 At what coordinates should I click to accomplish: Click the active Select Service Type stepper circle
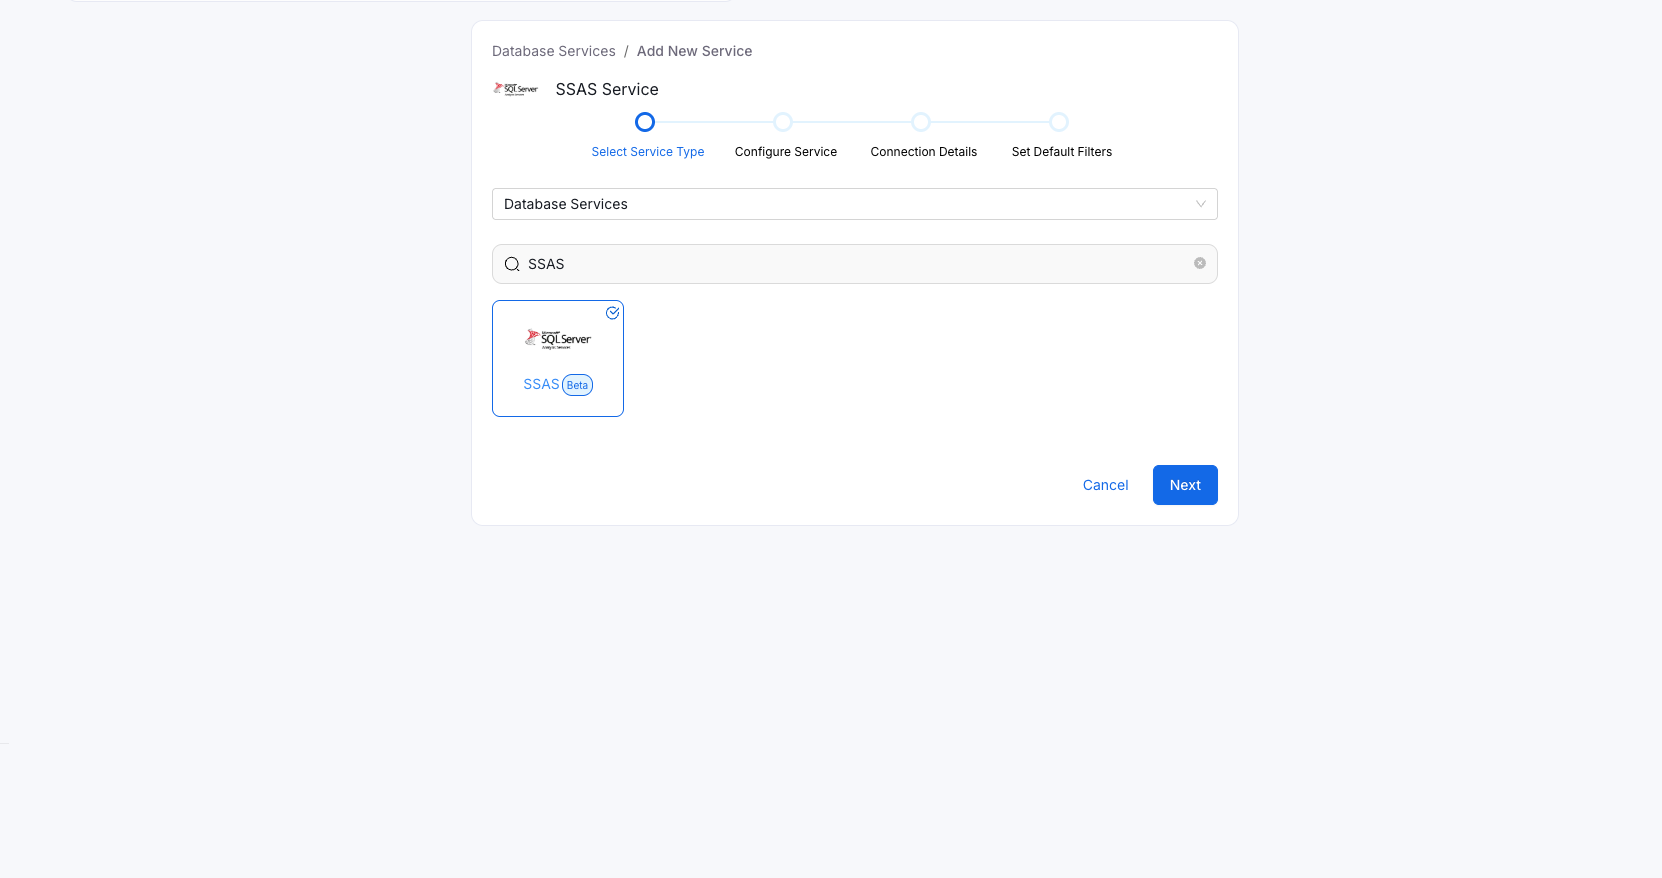pos(644,121)
